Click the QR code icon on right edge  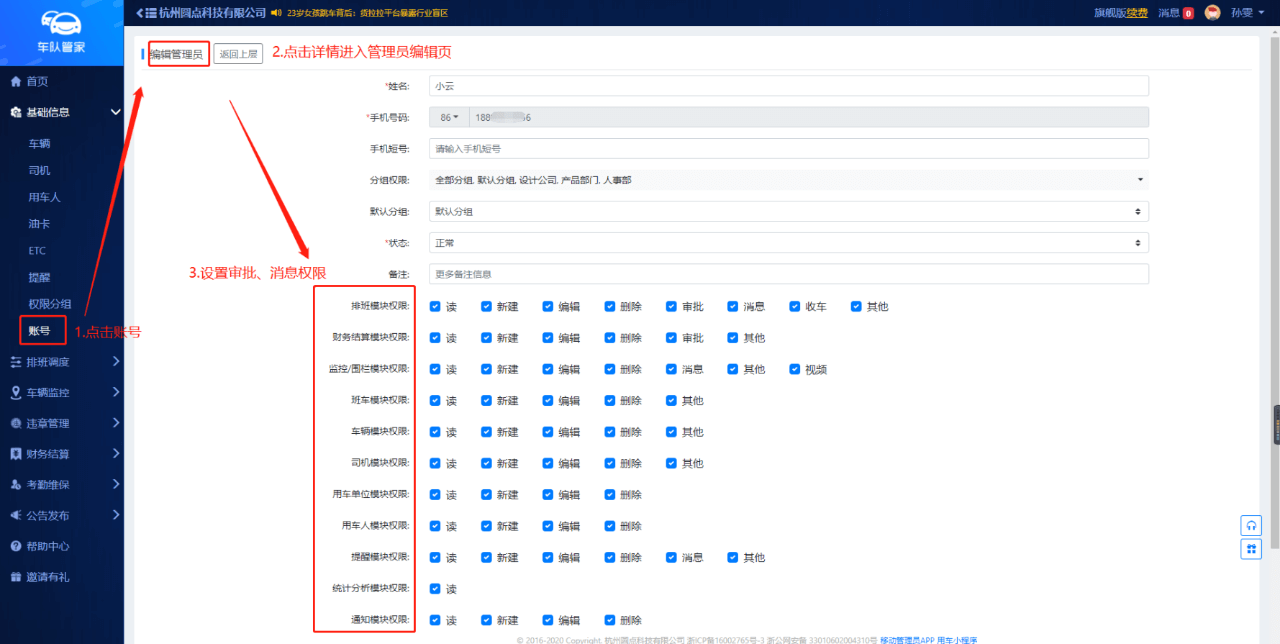click(1250, 549)
